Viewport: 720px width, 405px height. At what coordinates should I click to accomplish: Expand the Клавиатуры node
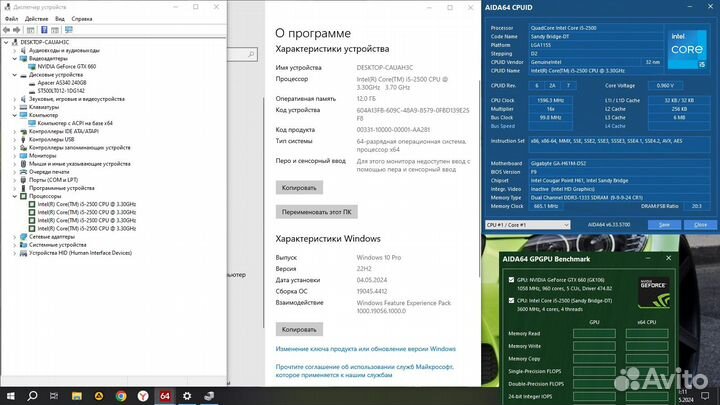[x=15, y=107]
